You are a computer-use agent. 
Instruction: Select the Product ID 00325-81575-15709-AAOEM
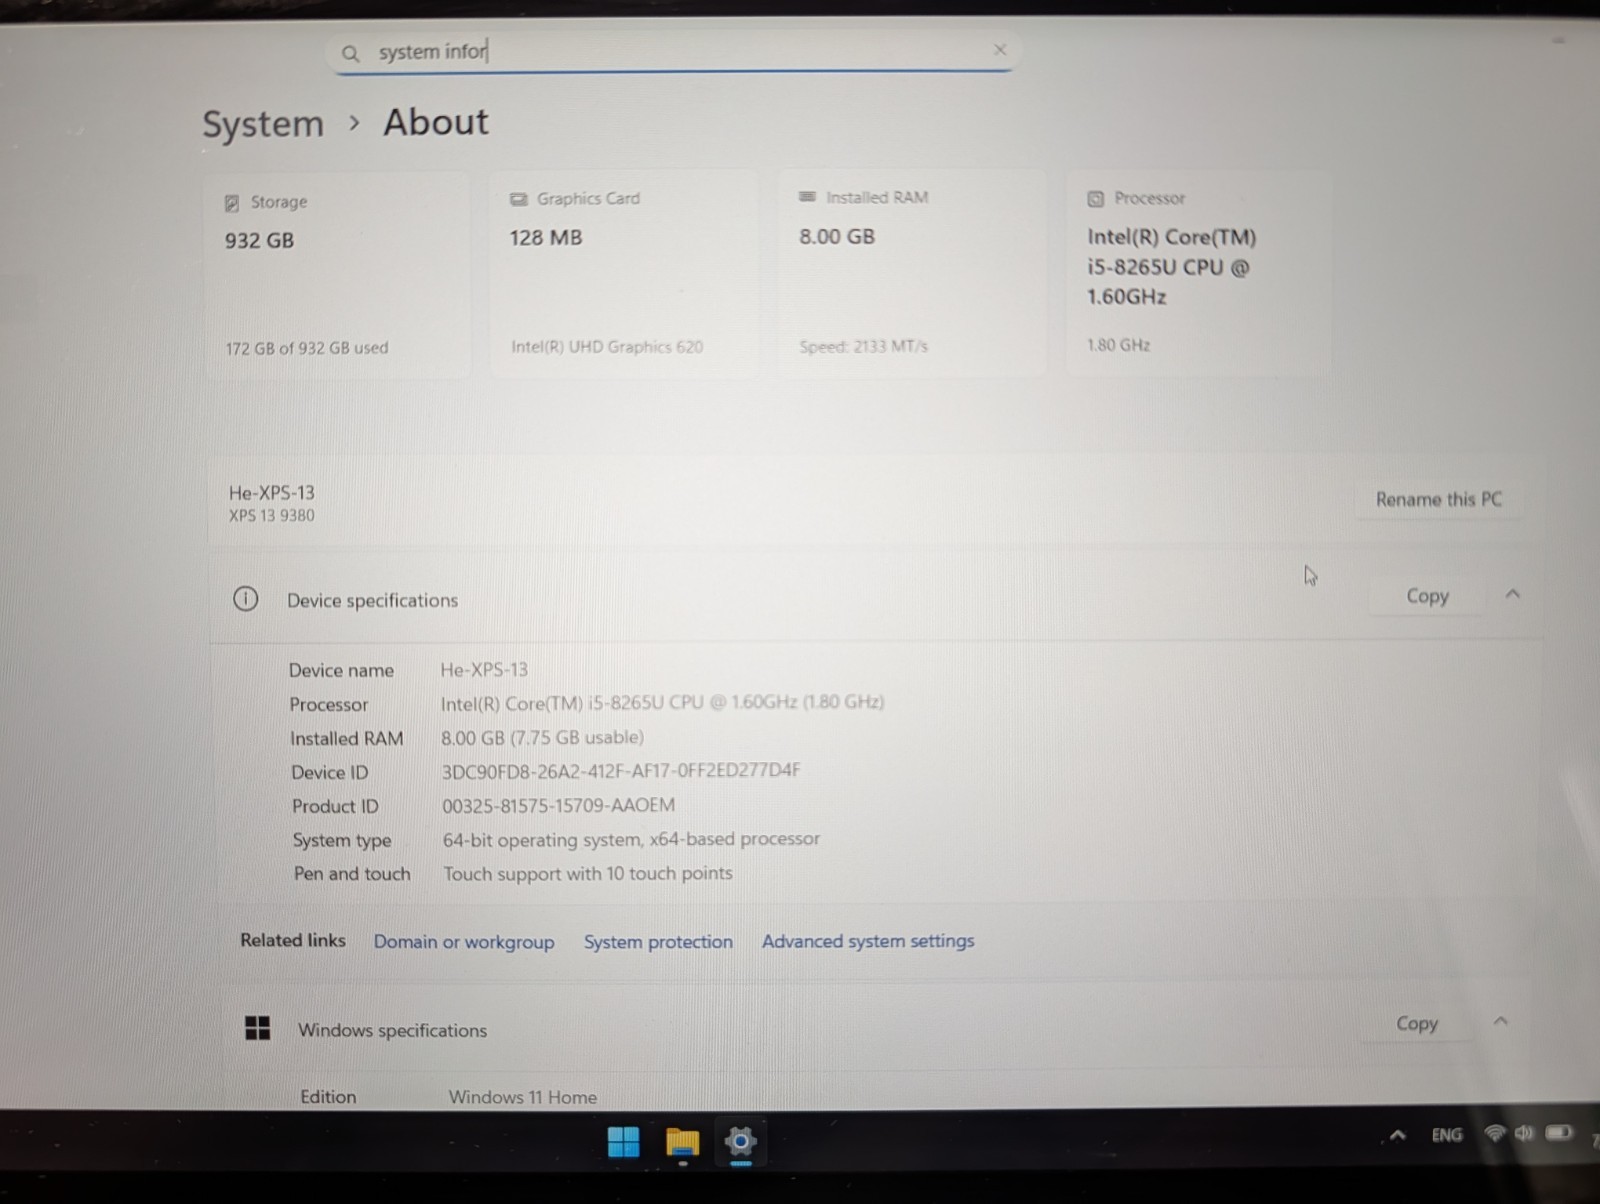click(558, 806)
